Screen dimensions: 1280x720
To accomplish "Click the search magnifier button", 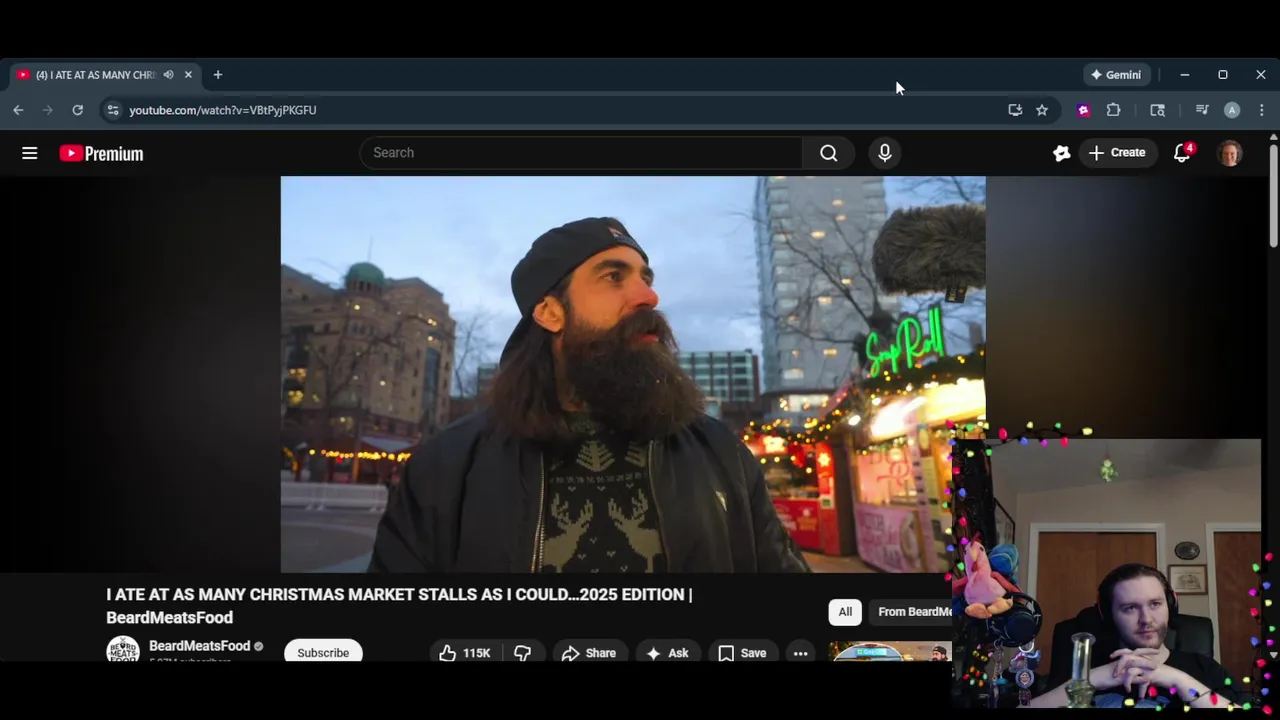I will coord(828,153).
